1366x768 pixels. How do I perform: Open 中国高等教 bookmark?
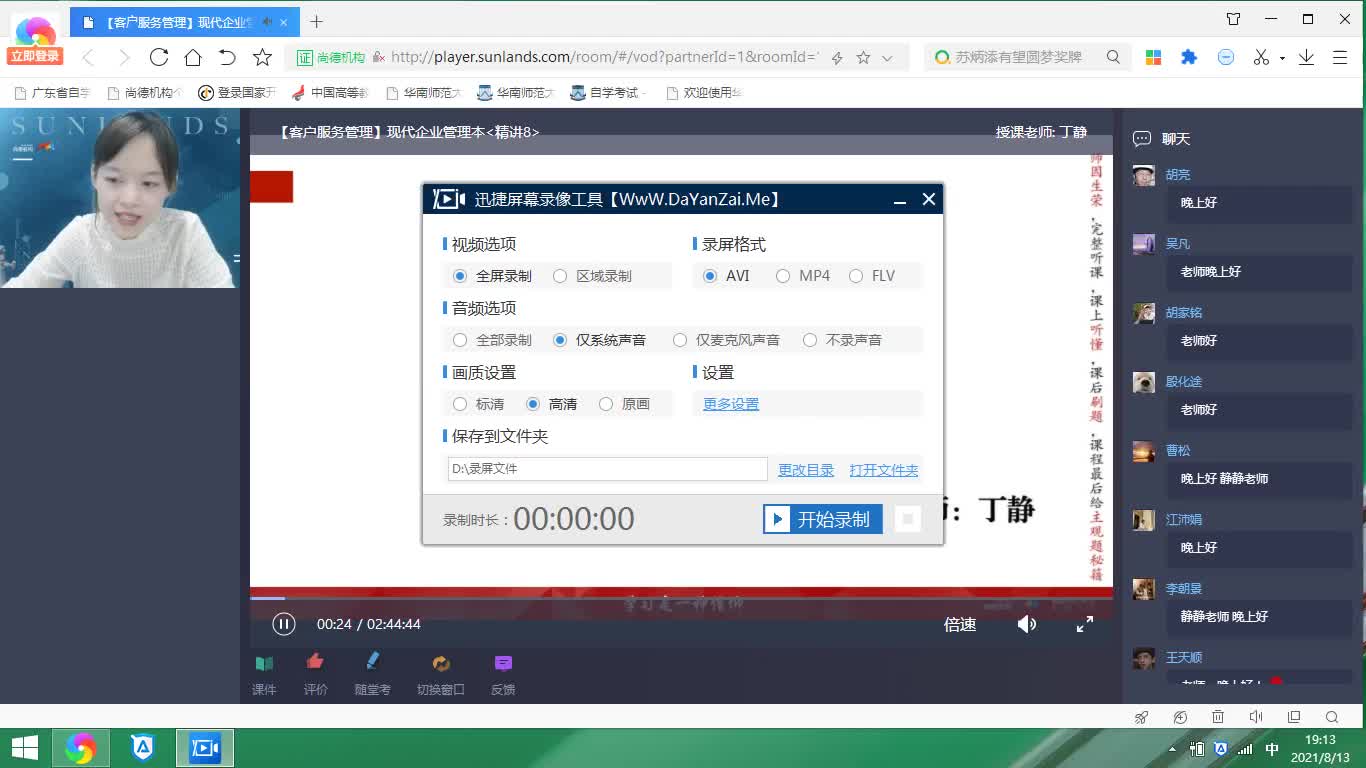click(x=329, y=93)
